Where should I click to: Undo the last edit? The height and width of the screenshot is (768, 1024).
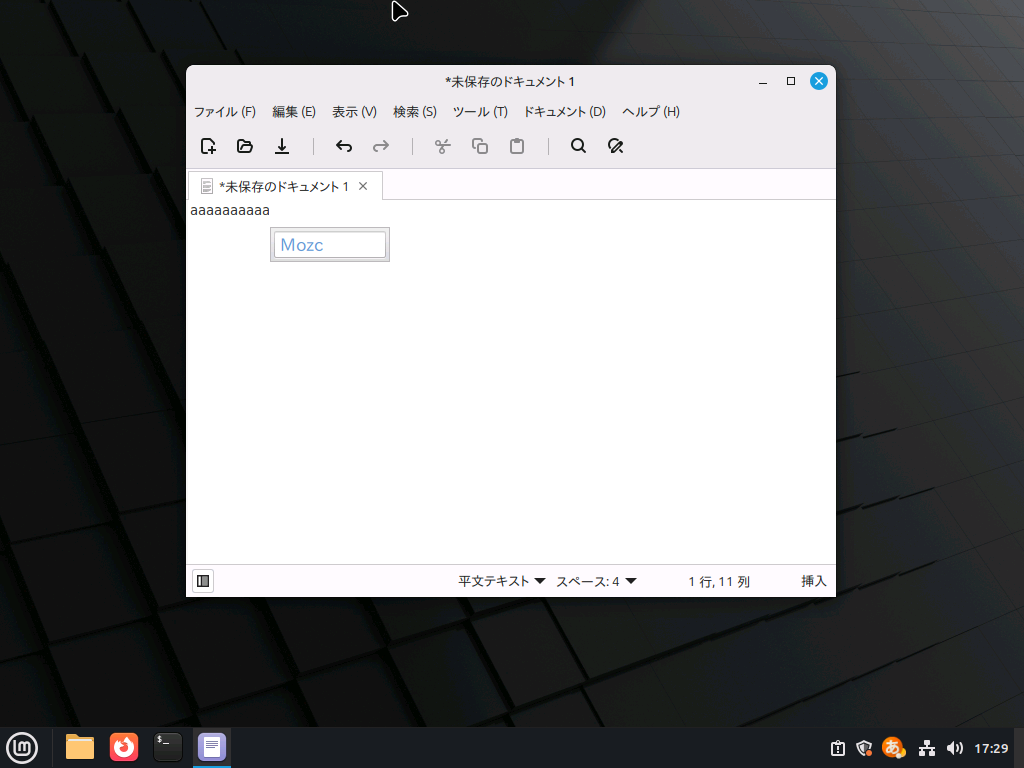click(x=344, y=146)
